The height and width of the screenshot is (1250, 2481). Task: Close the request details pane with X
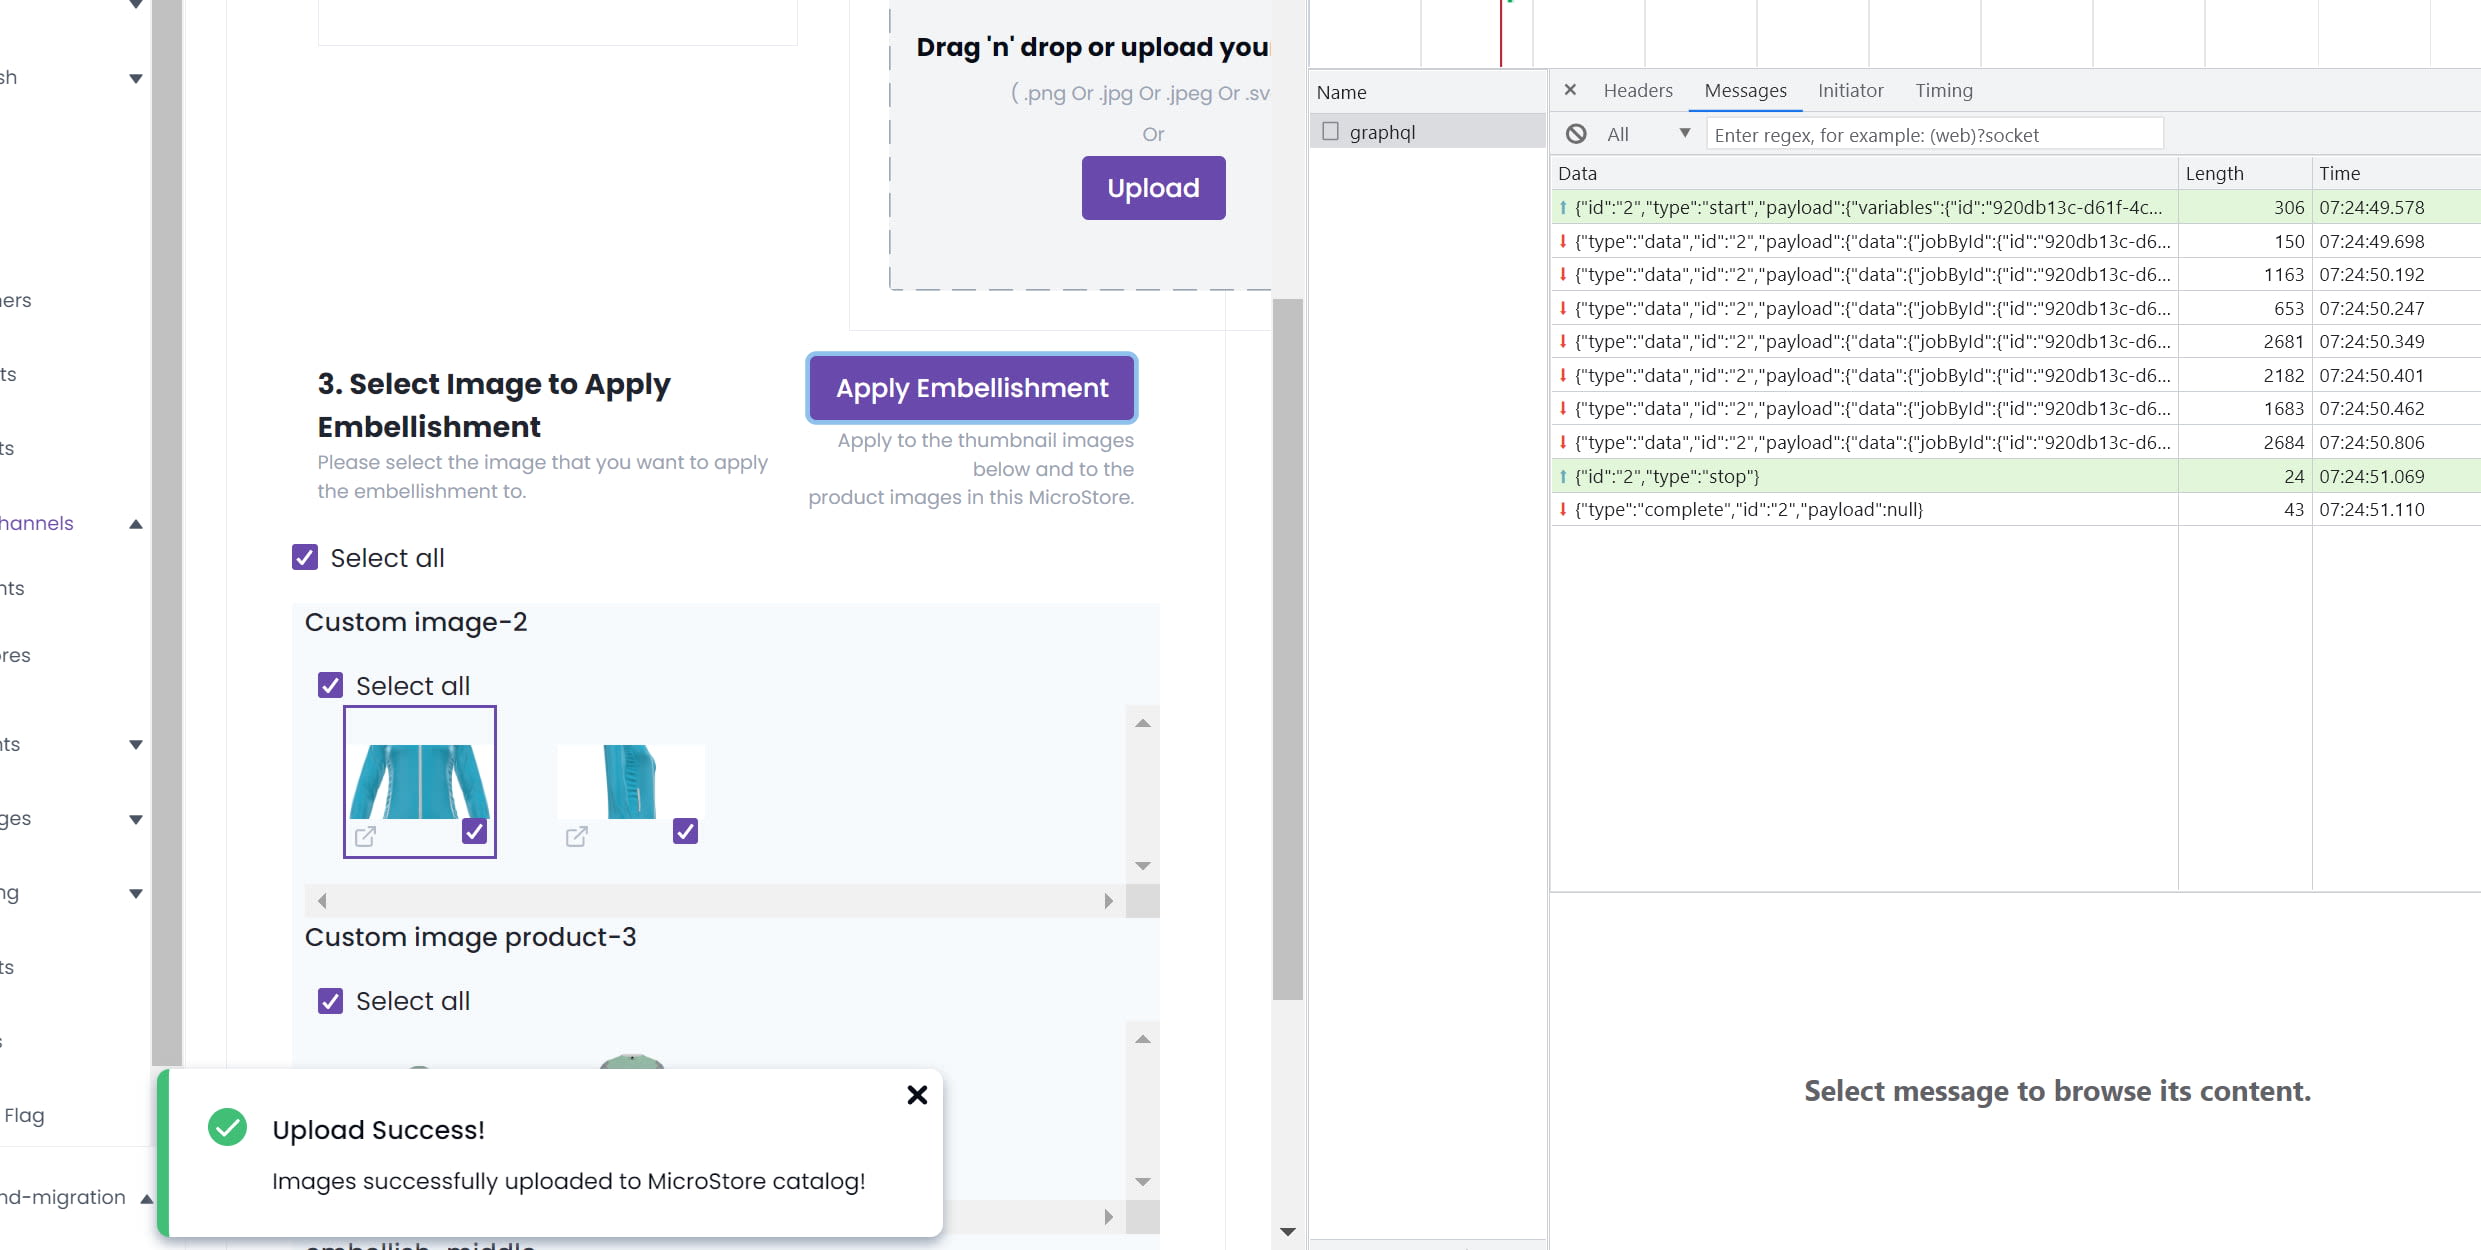pyautogui.click(x=1570, y=90)
